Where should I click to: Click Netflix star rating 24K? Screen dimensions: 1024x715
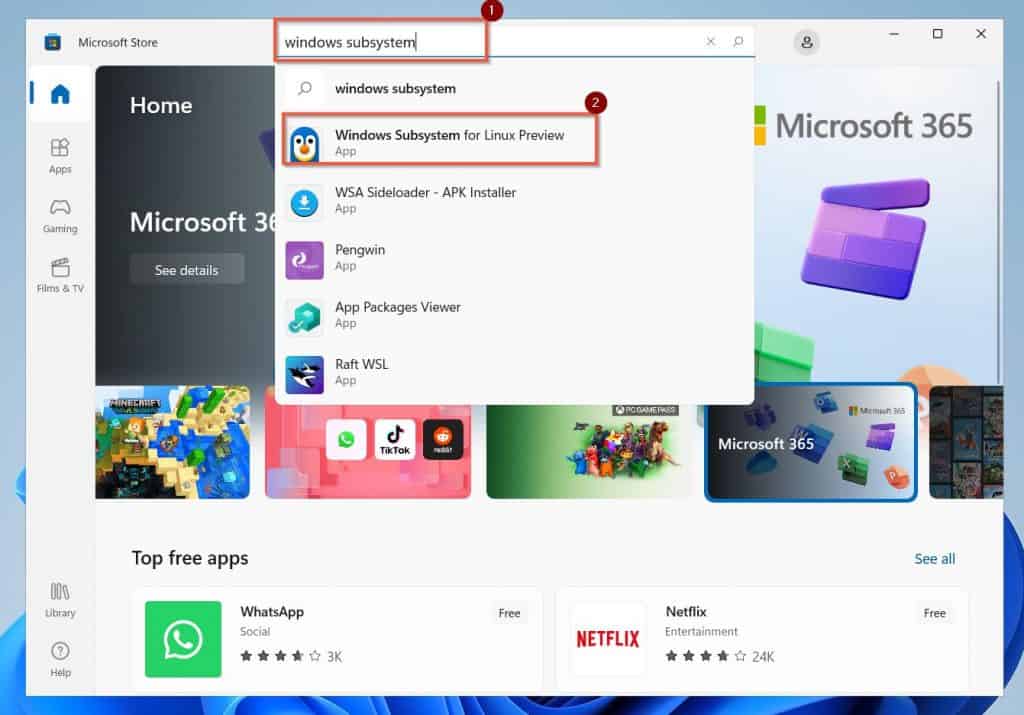[720, 656]
